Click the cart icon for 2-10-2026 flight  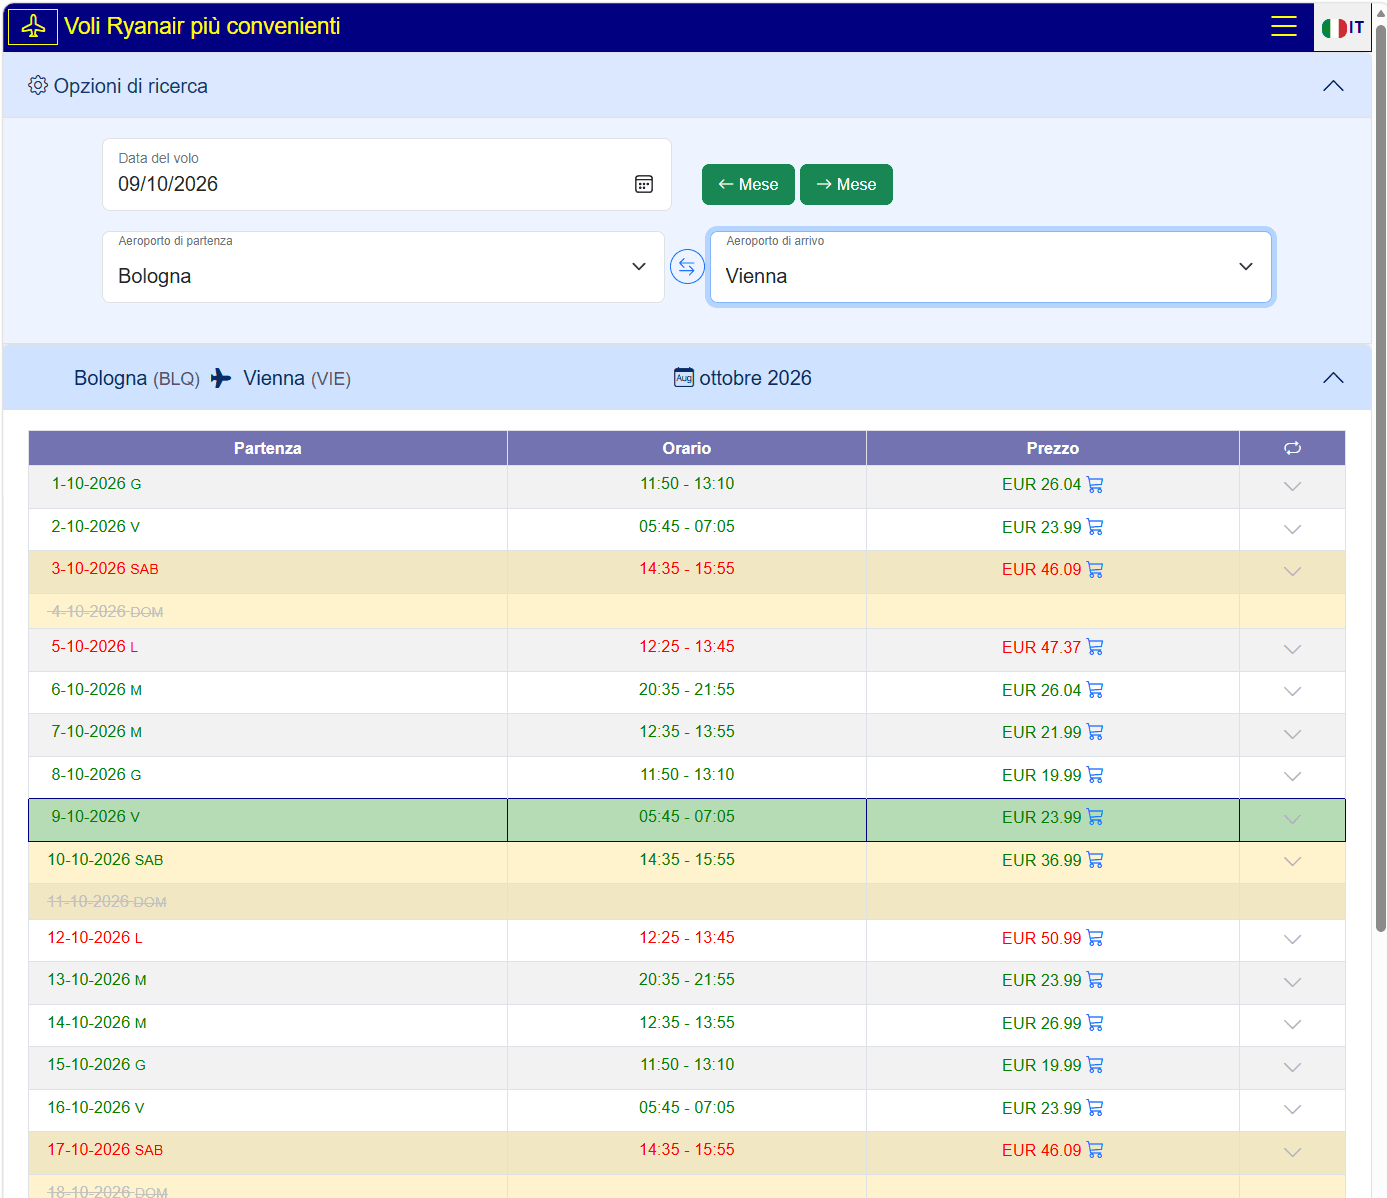click(1095, 527)
